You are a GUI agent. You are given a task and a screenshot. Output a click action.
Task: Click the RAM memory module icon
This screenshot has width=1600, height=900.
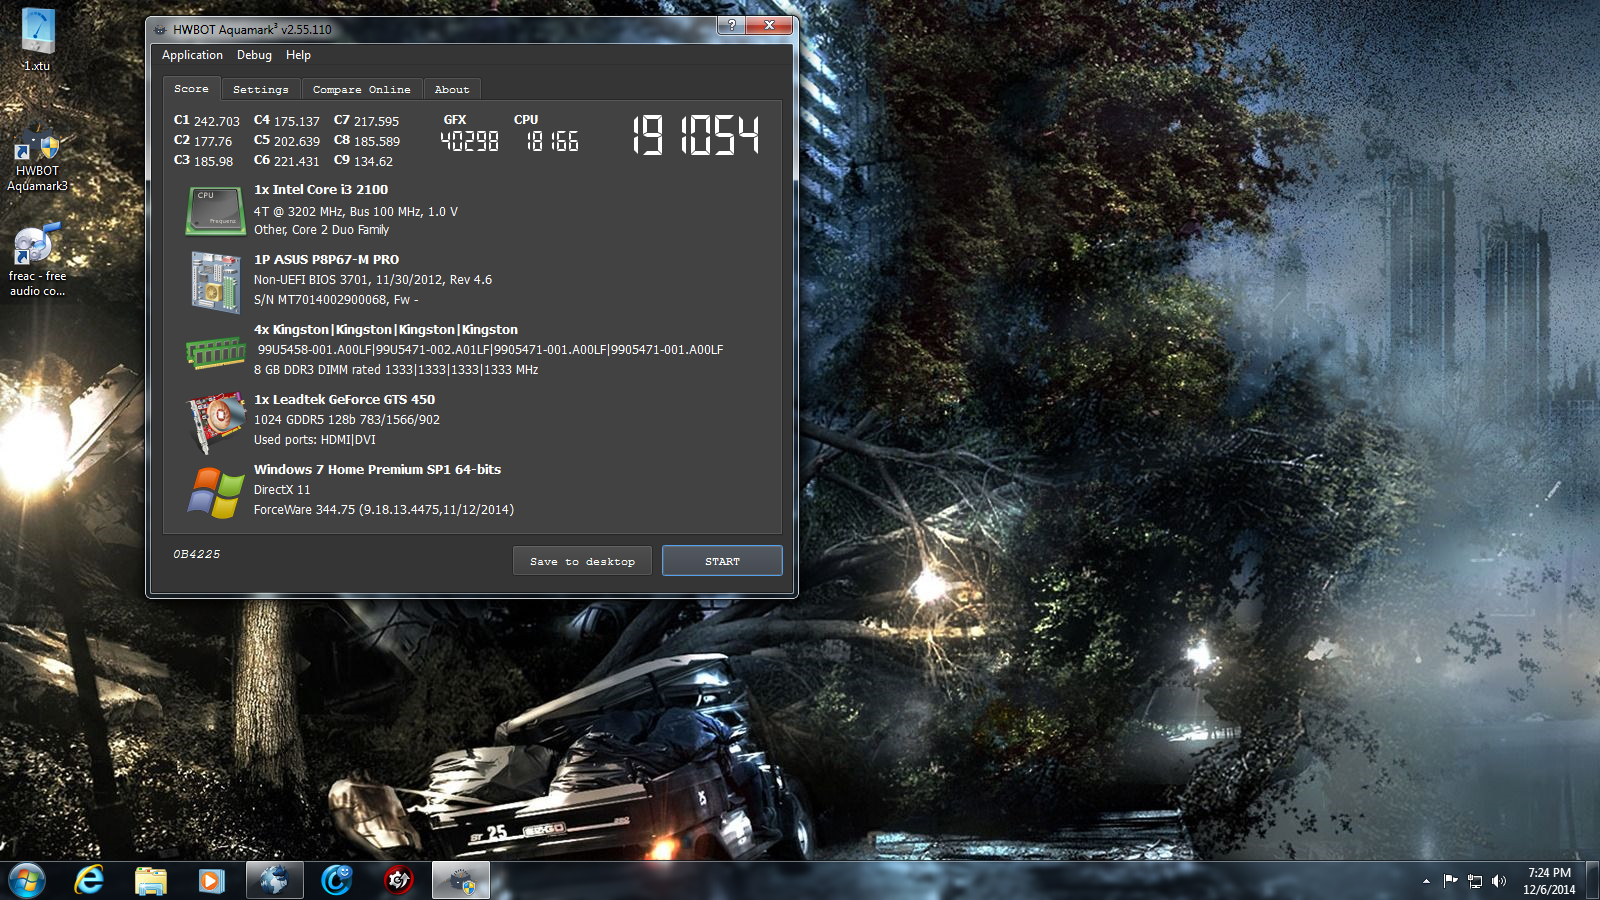tap(215, 352)
